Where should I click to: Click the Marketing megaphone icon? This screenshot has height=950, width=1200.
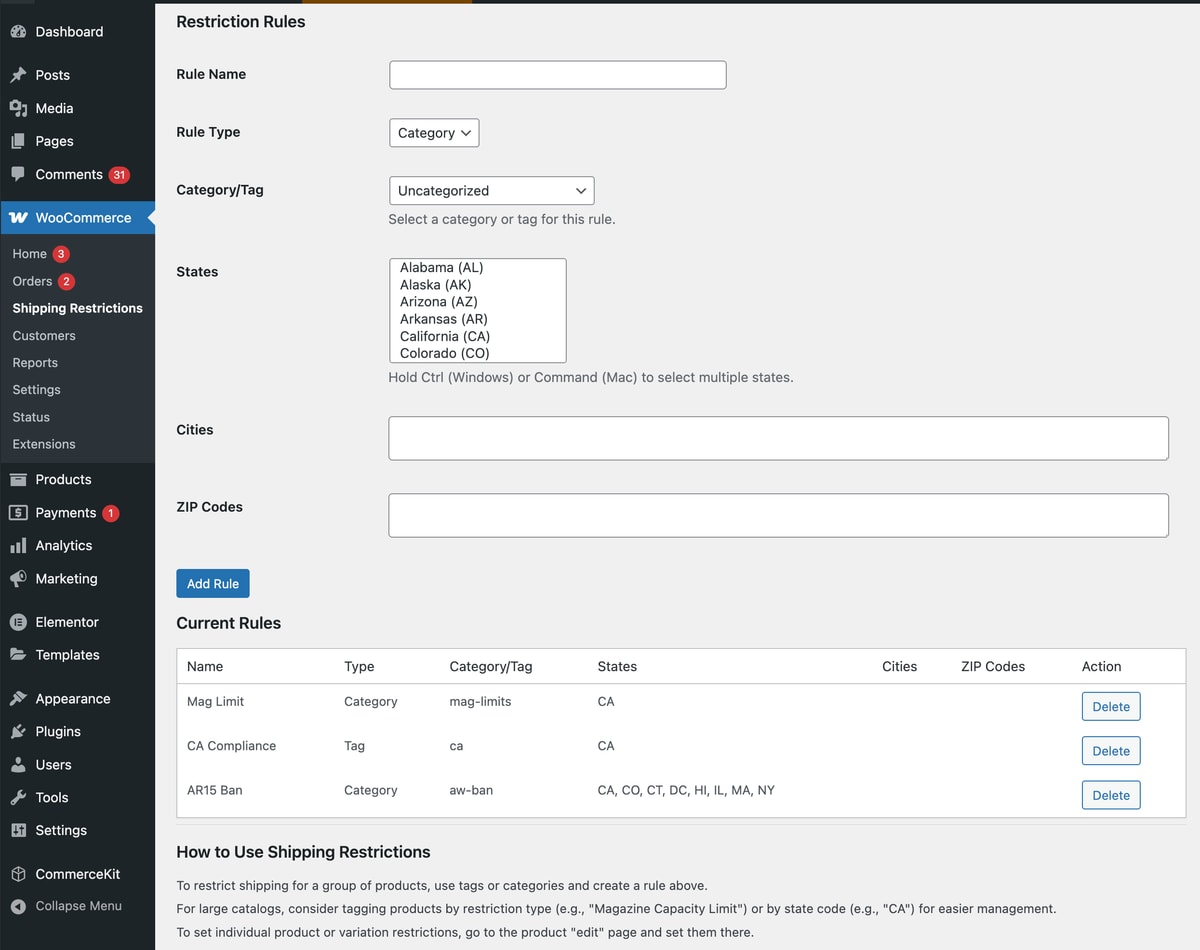(18, 578)
